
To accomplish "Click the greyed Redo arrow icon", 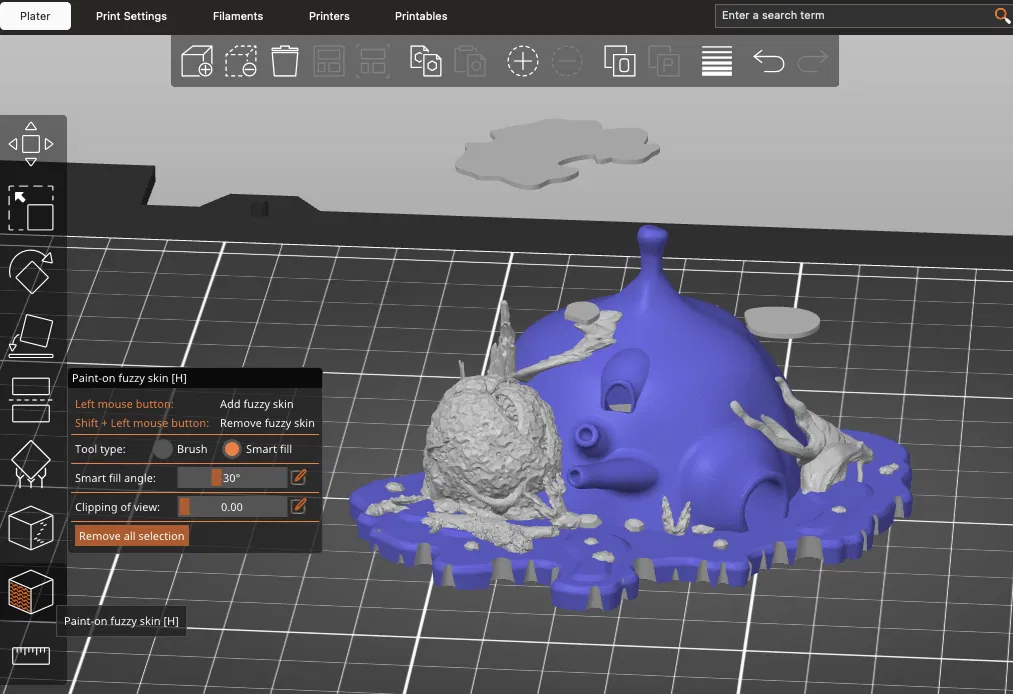I will (813, 61).
